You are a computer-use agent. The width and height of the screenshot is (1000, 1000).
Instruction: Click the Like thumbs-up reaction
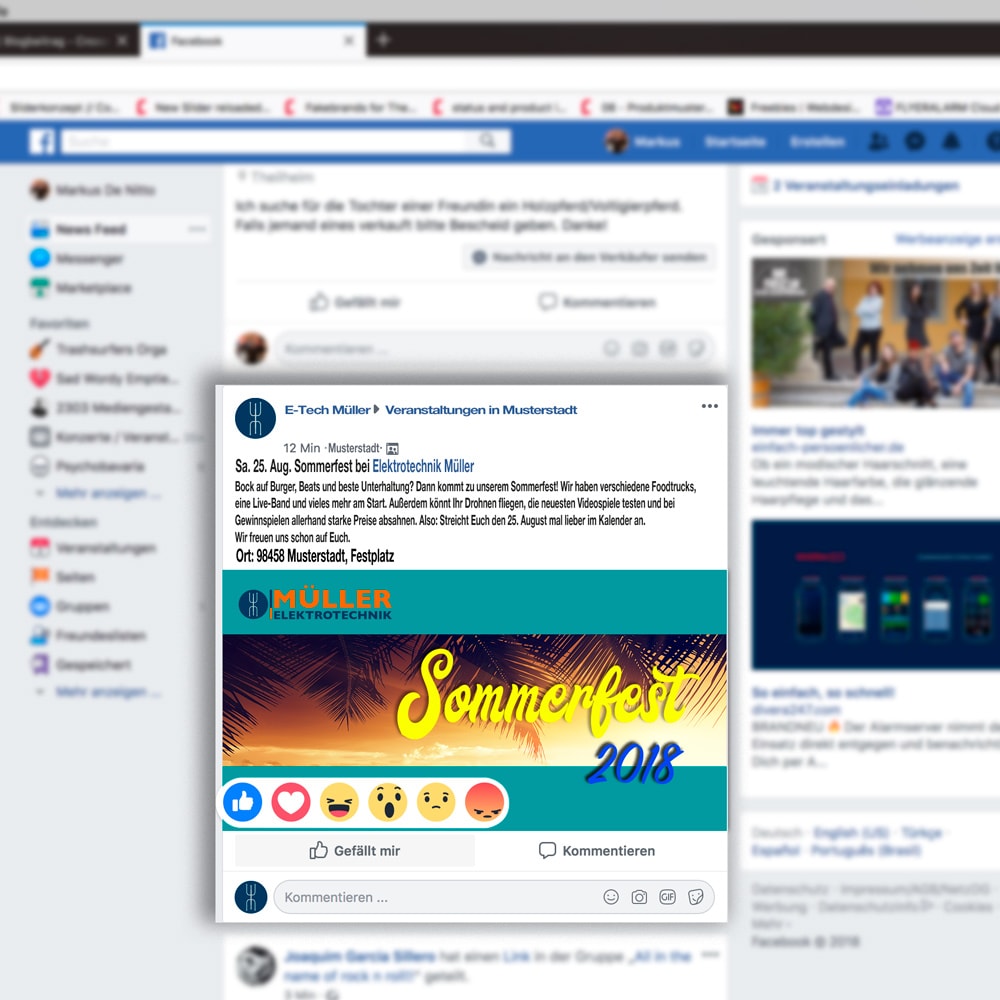[243, 802]
